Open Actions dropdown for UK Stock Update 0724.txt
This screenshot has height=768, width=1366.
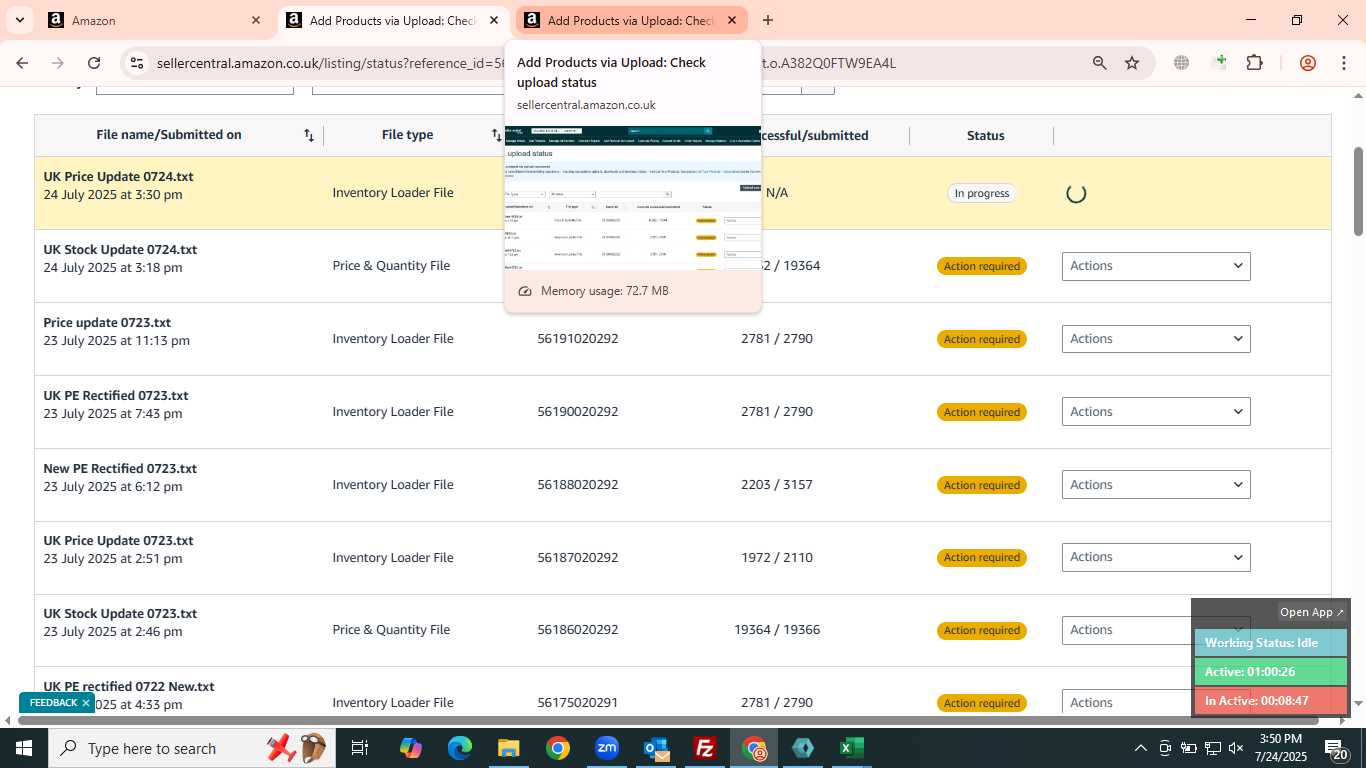[x=1156, y=266]
